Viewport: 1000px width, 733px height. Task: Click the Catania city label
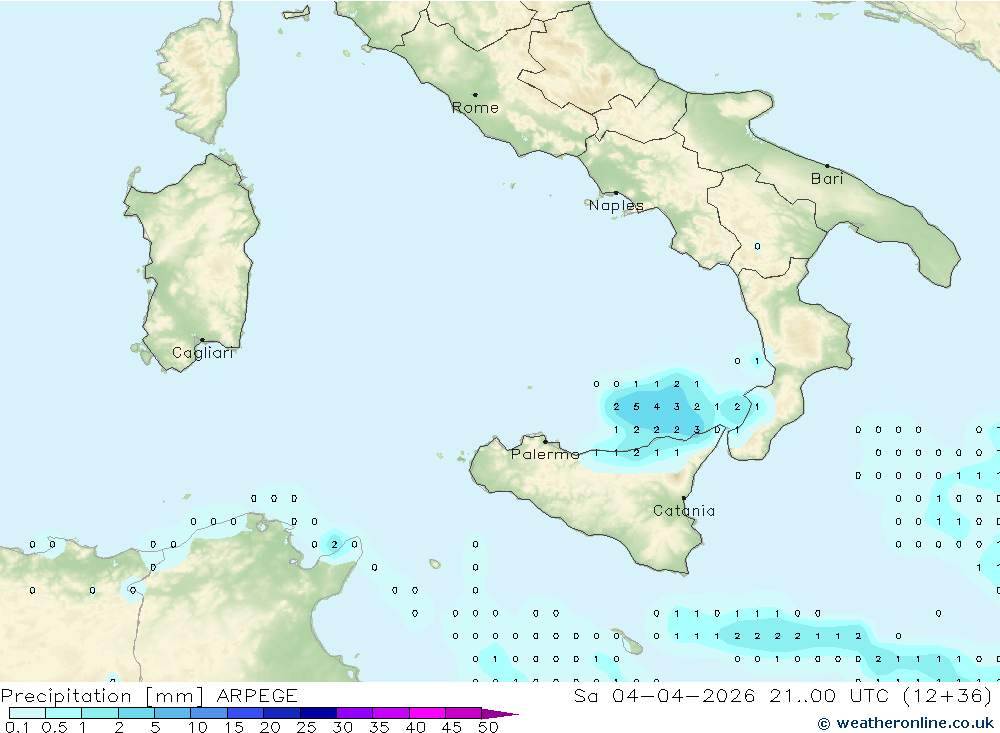pos(684,511)
